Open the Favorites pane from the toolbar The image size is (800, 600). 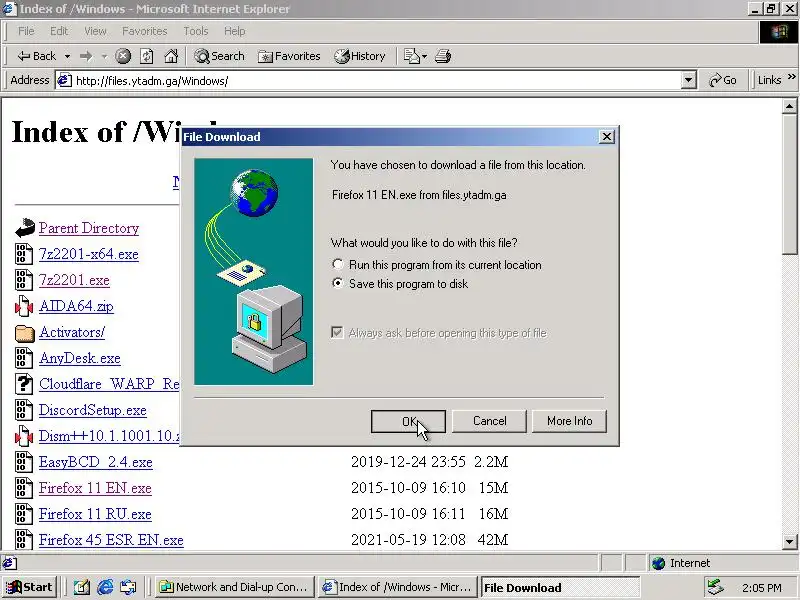click(289, 56)
